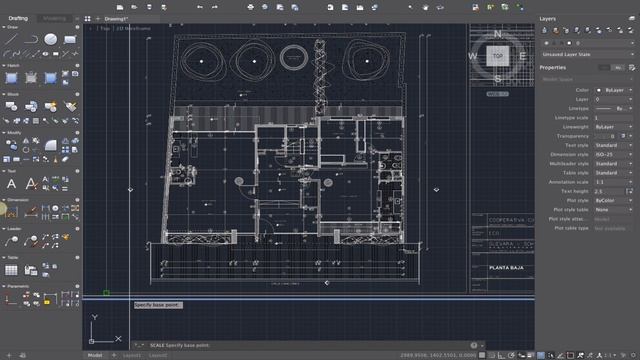Toggle the rightmost status bar icon

633,355
